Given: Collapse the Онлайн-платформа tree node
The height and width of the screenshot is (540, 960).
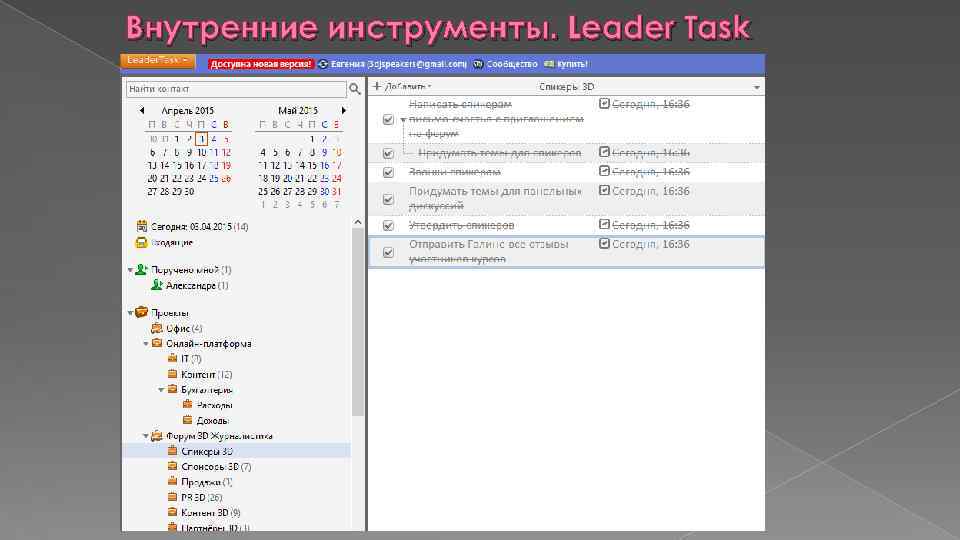Looking at the screenshot, I should (146, 343).
